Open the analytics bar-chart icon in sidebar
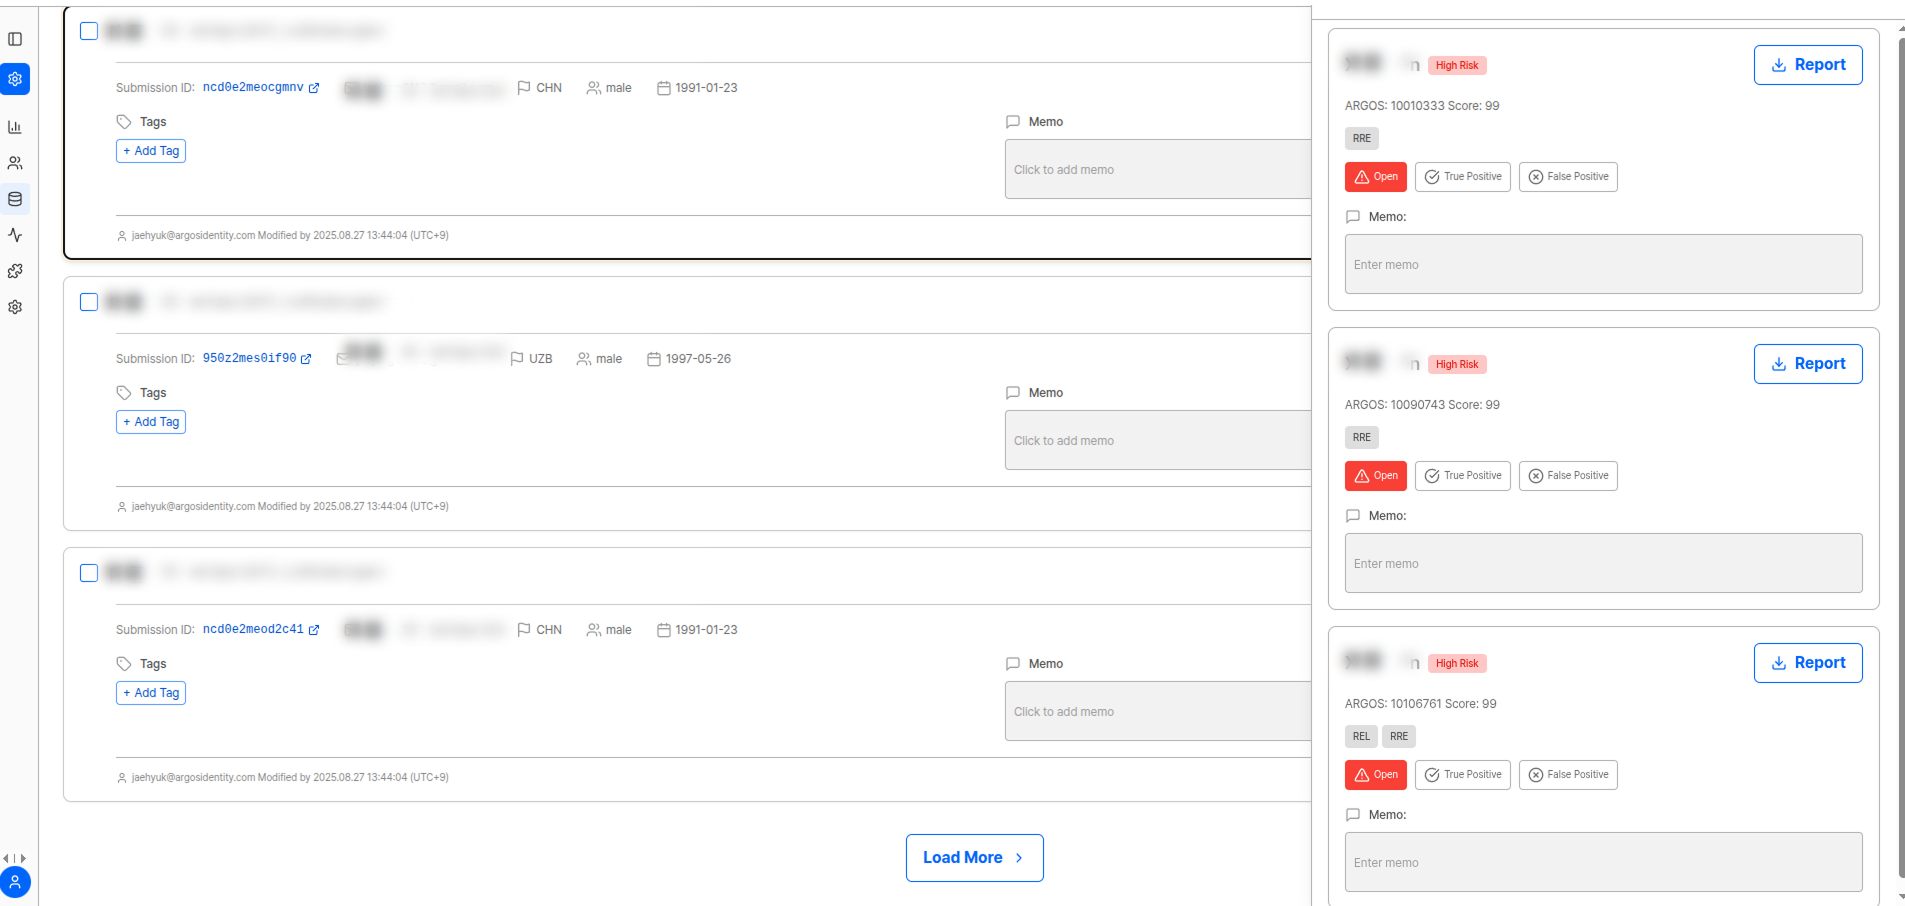Screen dimensions: 1905x906 [x=15, y=127]
